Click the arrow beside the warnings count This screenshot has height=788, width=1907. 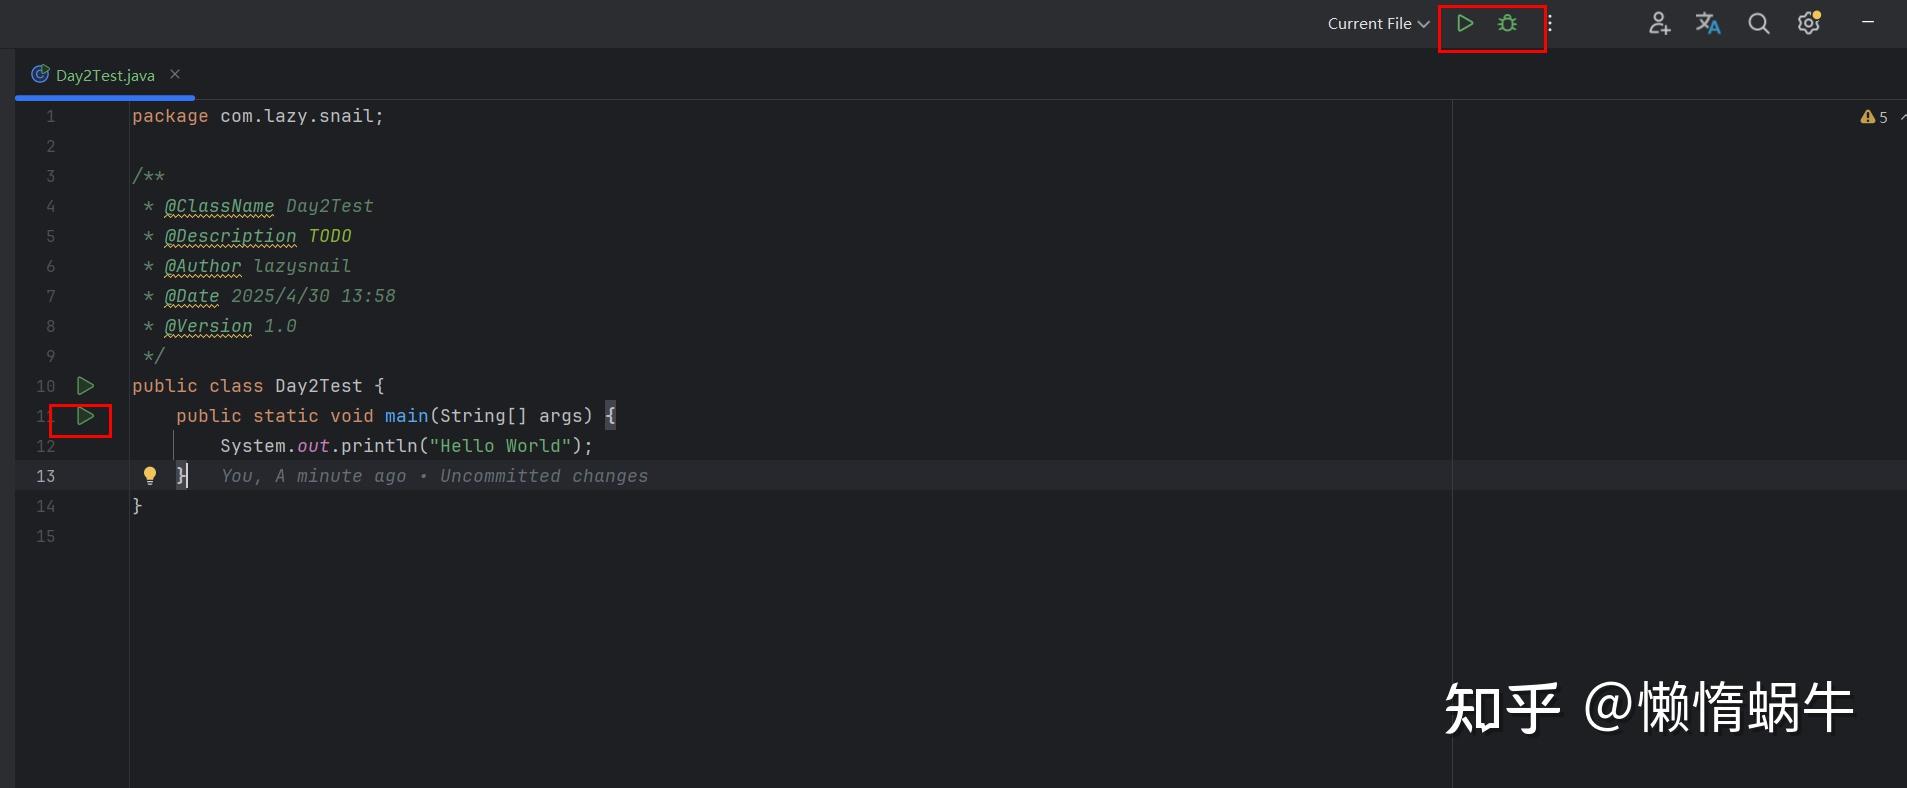(x=1901, y=117)
